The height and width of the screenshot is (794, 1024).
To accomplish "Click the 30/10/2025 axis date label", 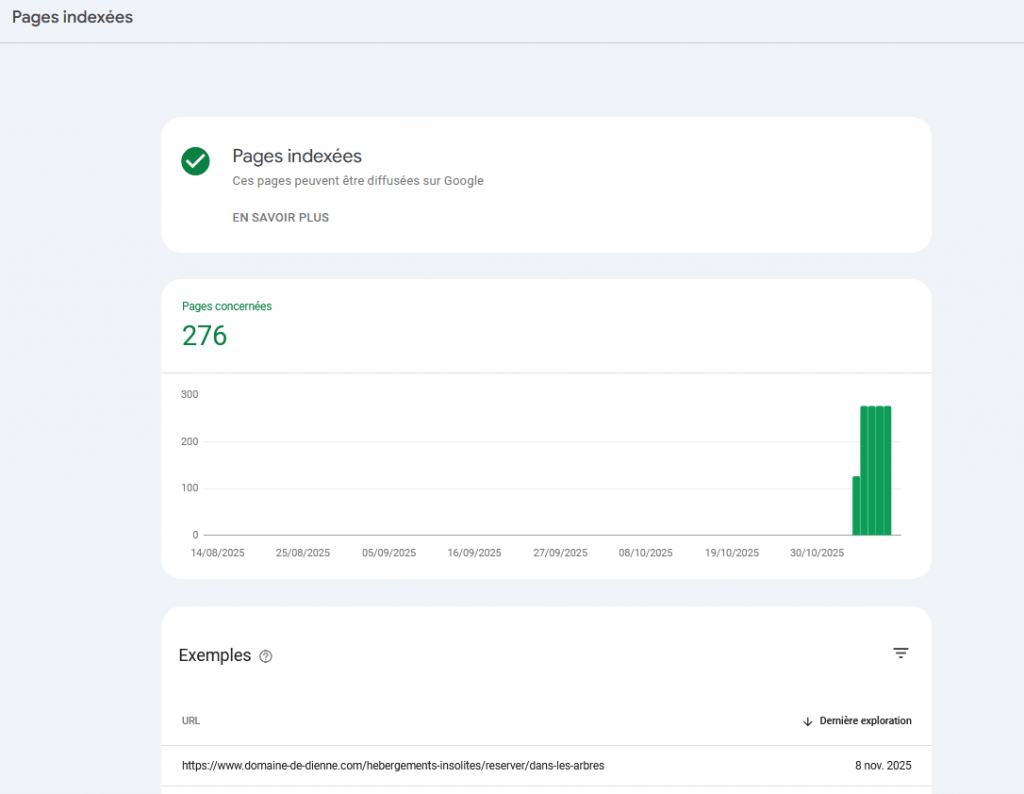I will click(817, 552).
